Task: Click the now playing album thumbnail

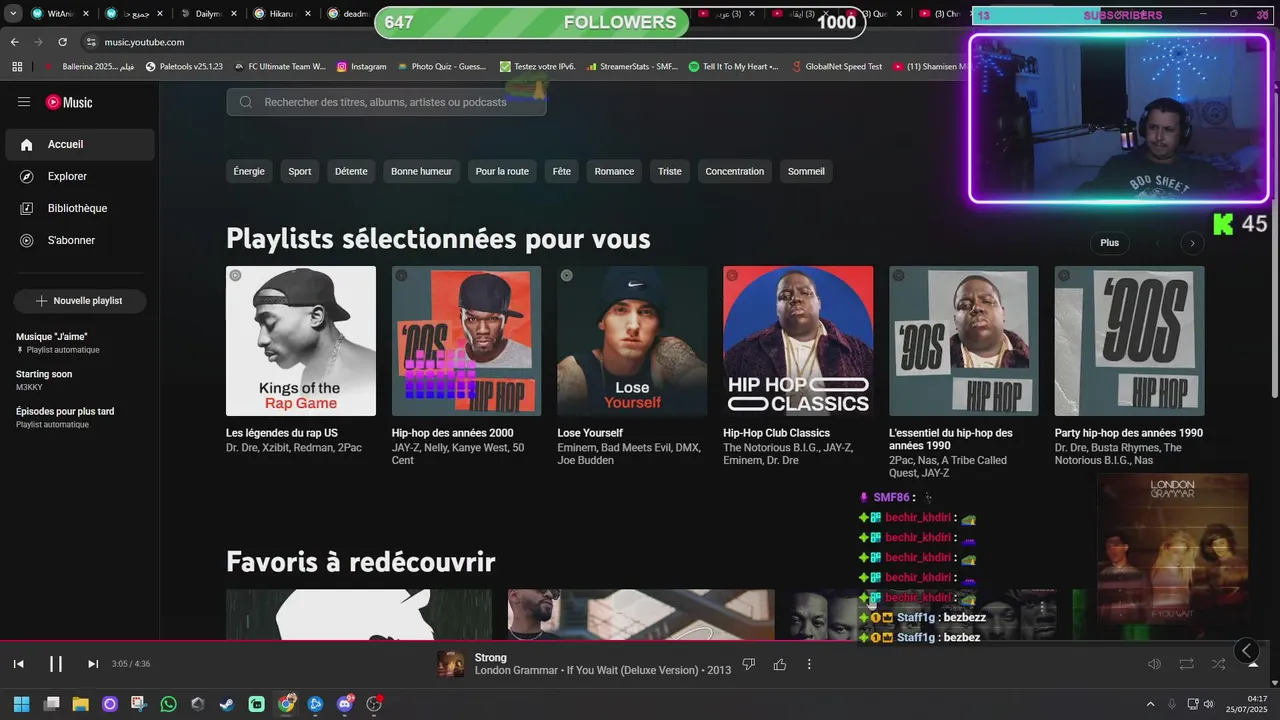Action: (451, 664)
